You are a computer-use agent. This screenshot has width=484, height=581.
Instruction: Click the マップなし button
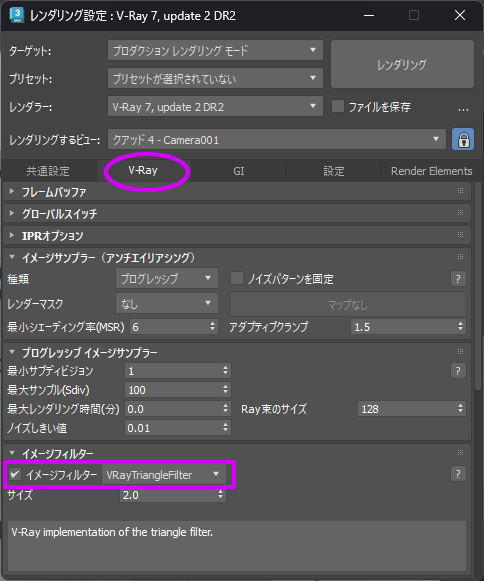[x=348, y=305]
